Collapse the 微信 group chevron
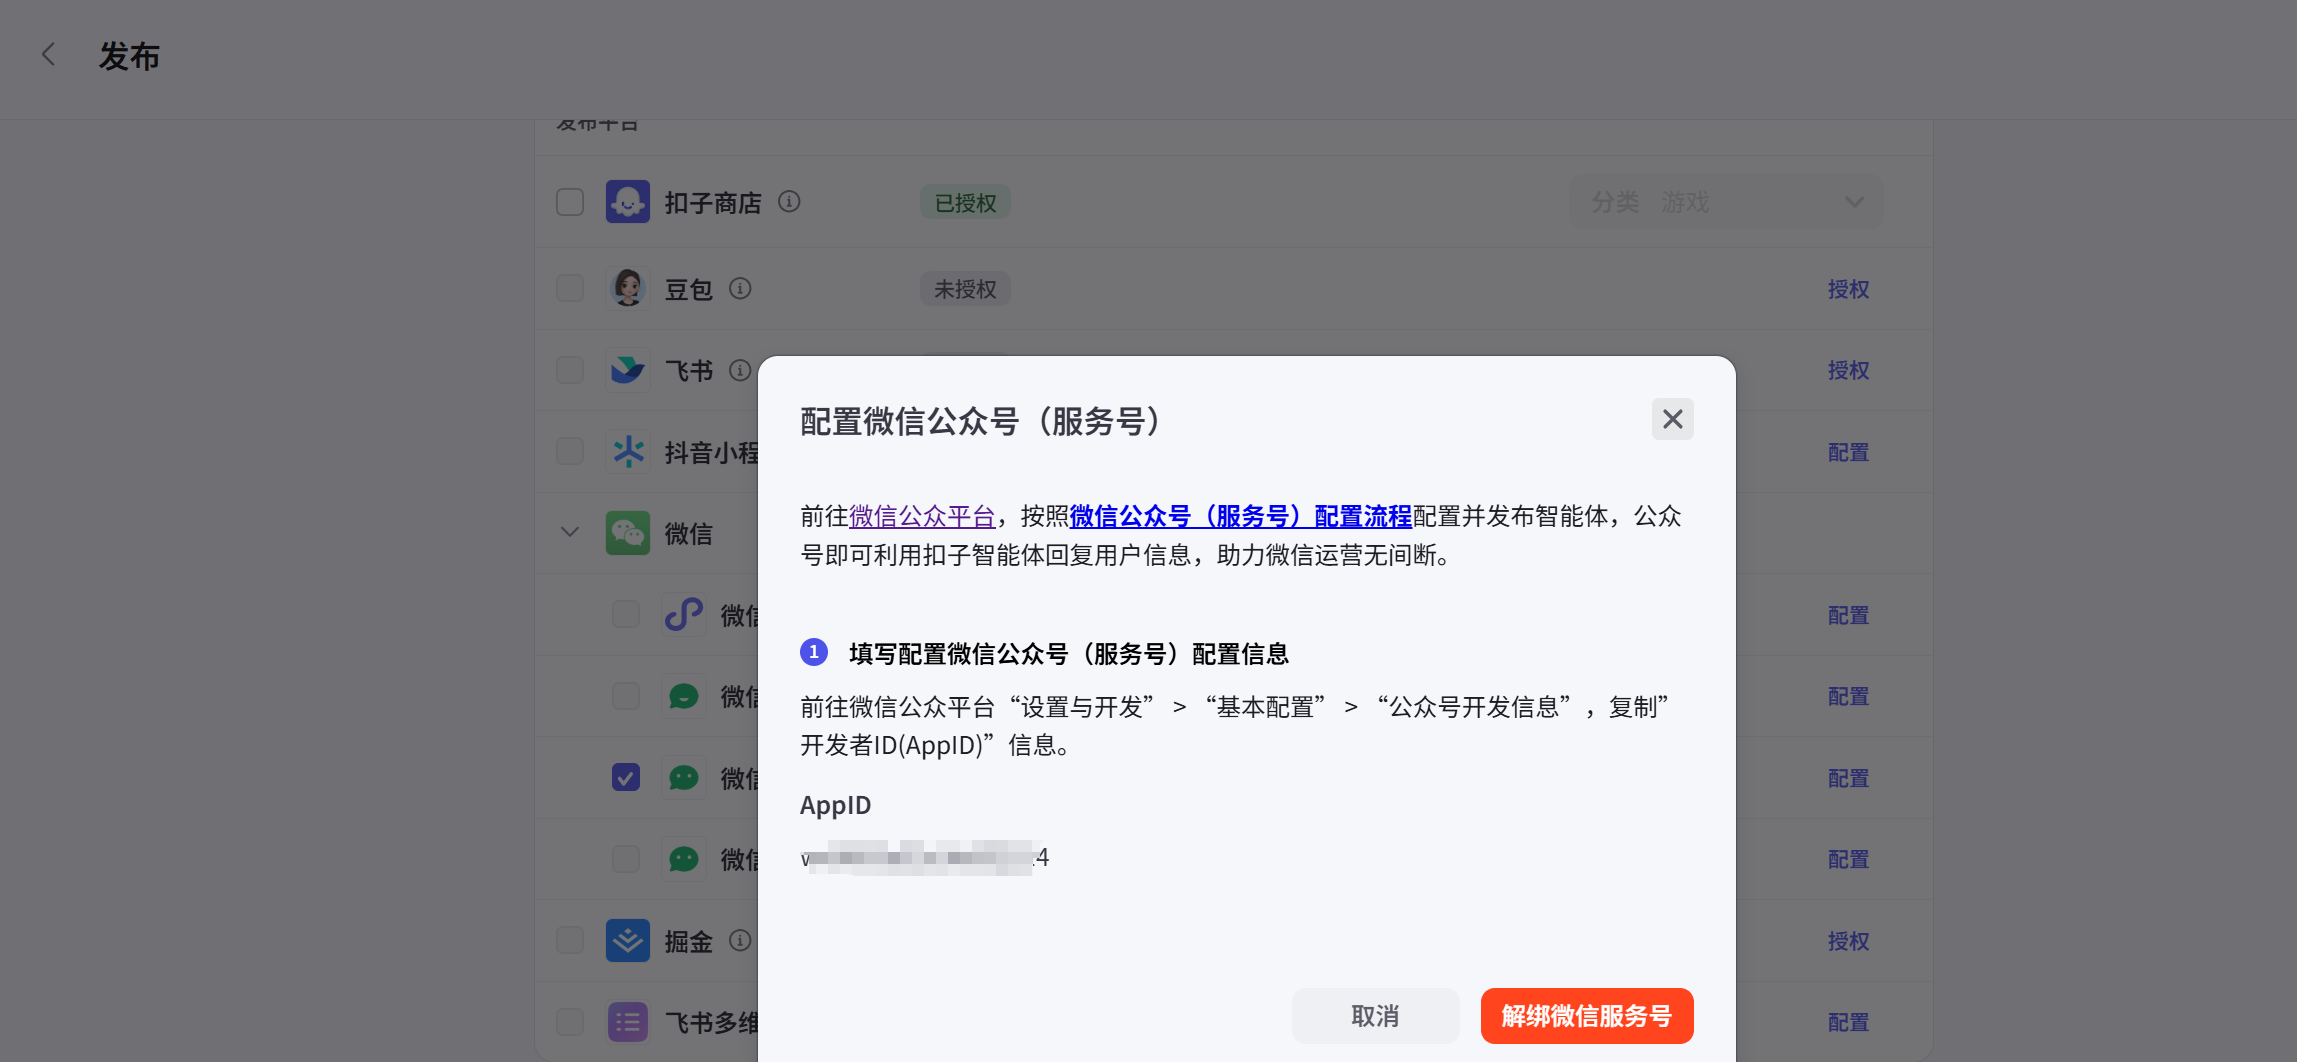Screen dimensions: 2297x1062 click(x=570, y=533)
